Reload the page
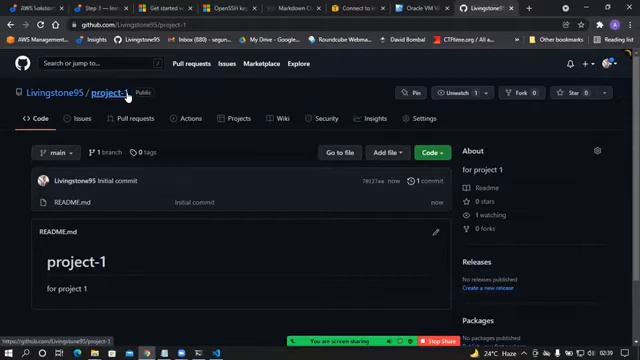This screenshot has width=640, height=360. point(40,25)
